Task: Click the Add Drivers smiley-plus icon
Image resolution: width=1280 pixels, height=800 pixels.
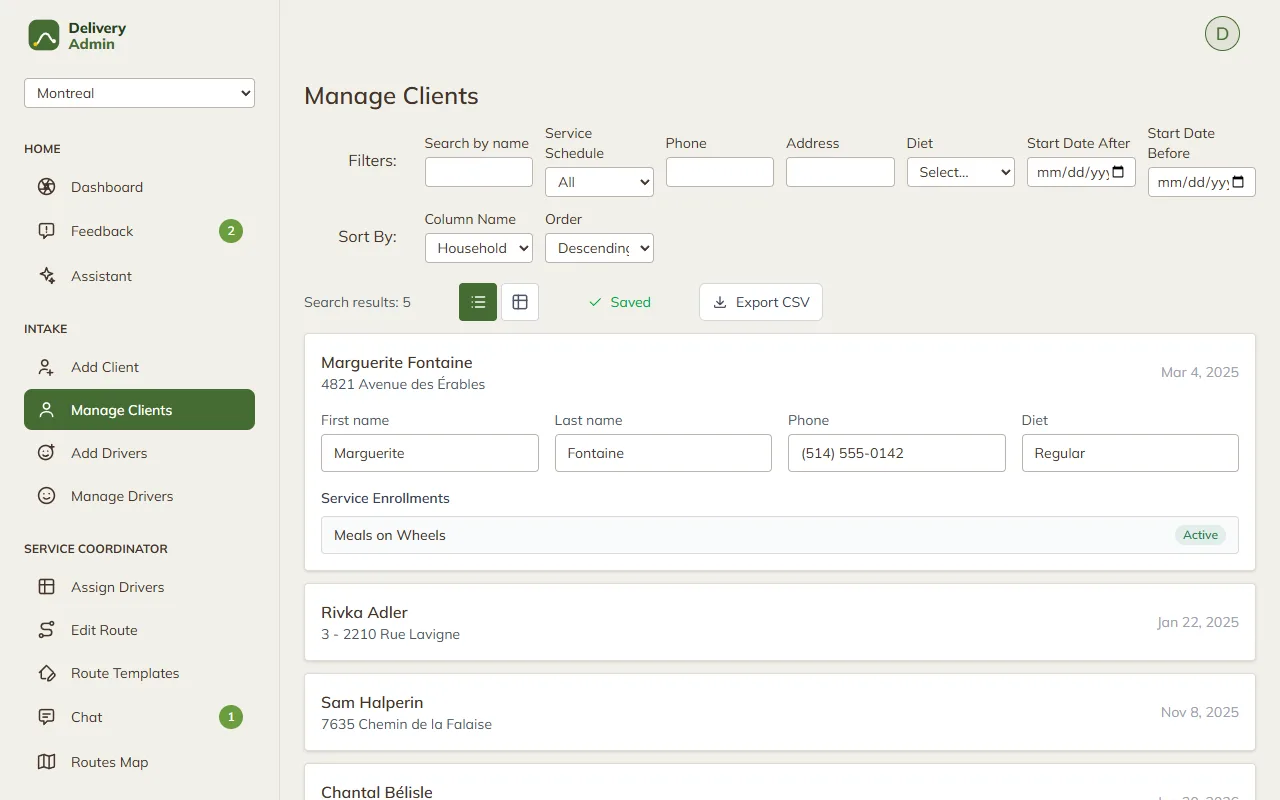Action: coord(46,453)
